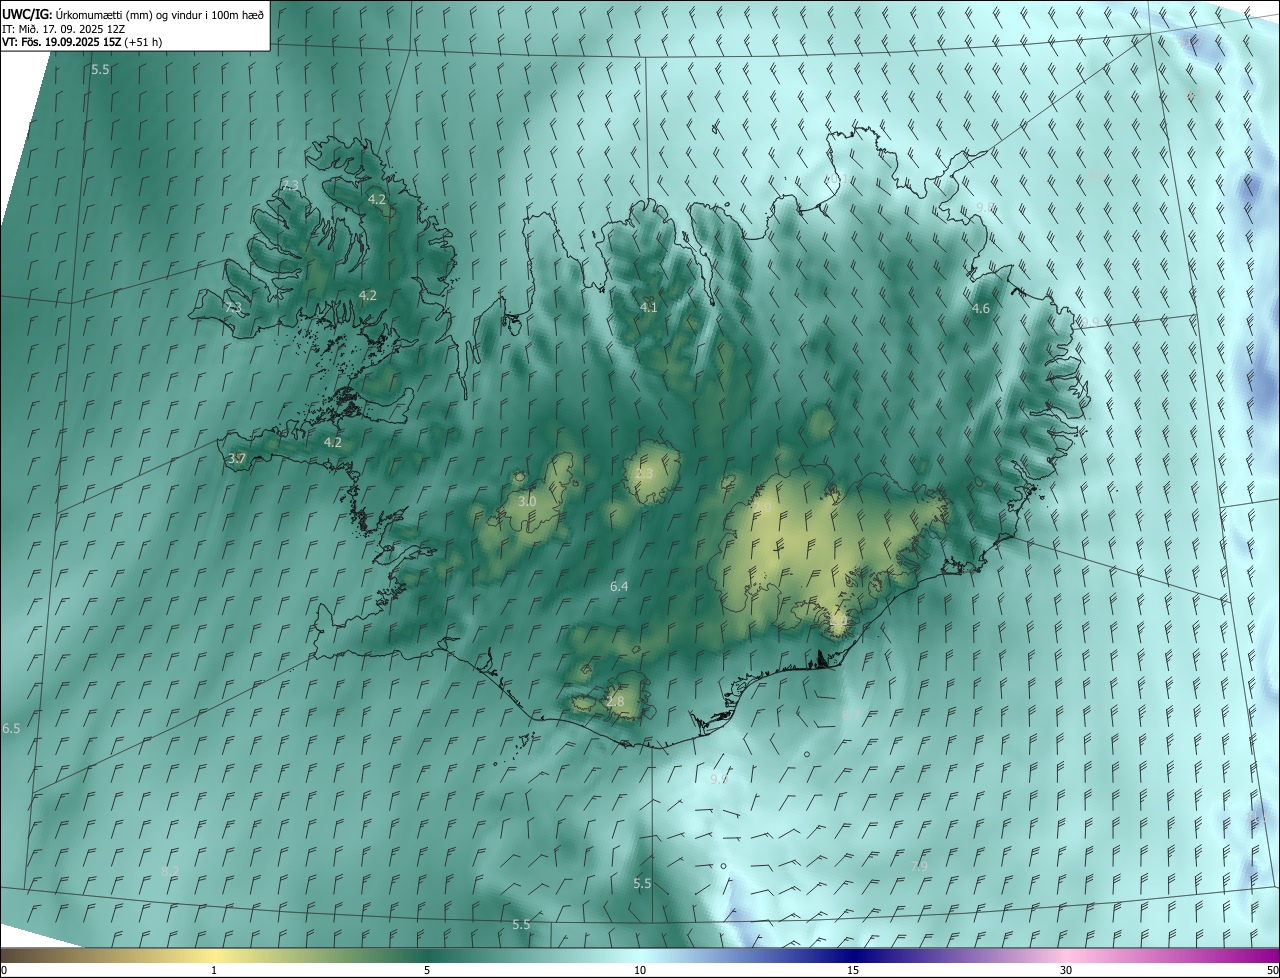Click the 'VT: Fös. 19.09.2025 15Z (+51 h)' line

[x=82, y=42]
